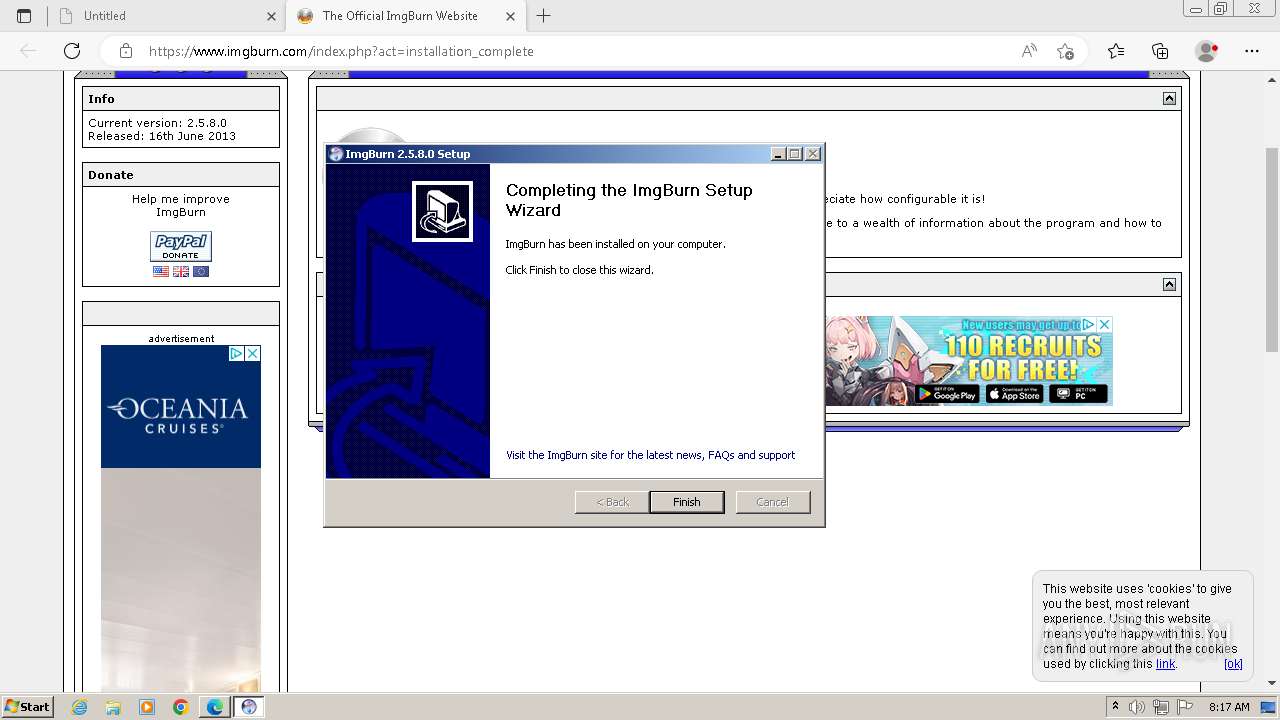1280x720 pixels.
Task: Open the network tray icon
Action: pyautogui.click(x=1160, y=707)
